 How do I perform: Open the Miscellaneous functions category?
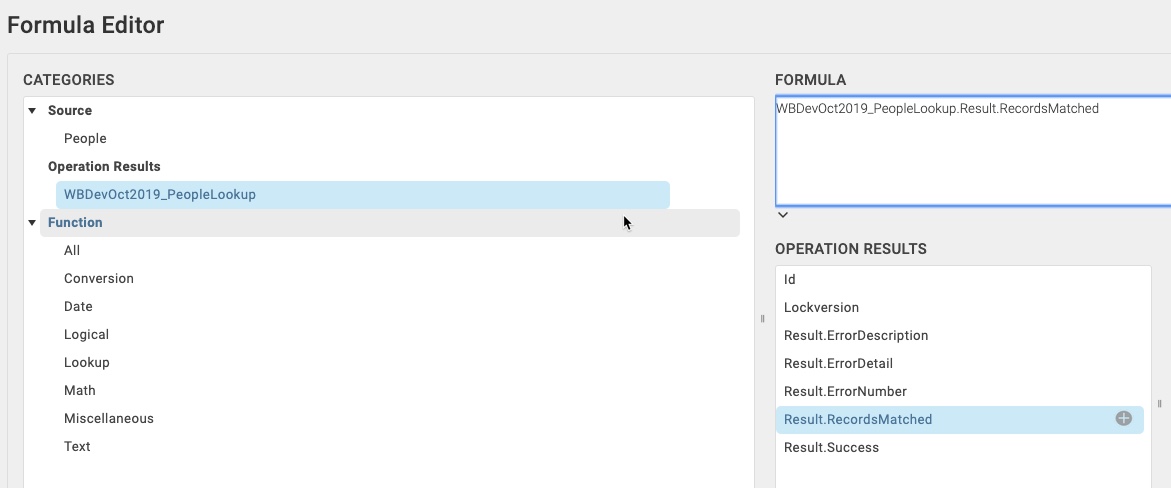pyautogui.click(x=109, y=418)
